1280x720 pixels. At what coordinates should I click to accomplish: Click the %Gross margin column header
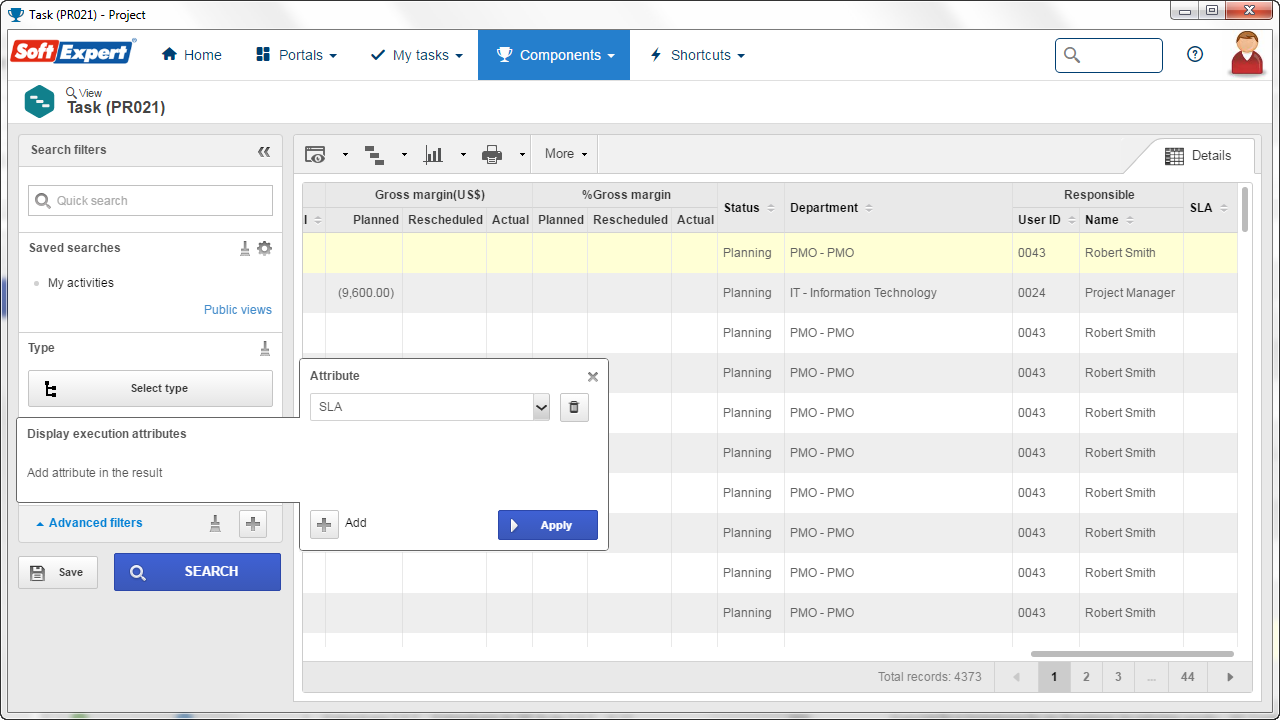[626, 195]
